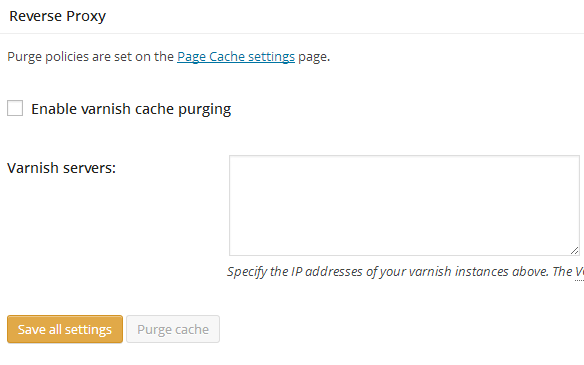The image size is (584, 365).
Task: Click the greyed-out Purge cache button
Action: (173, 329)
